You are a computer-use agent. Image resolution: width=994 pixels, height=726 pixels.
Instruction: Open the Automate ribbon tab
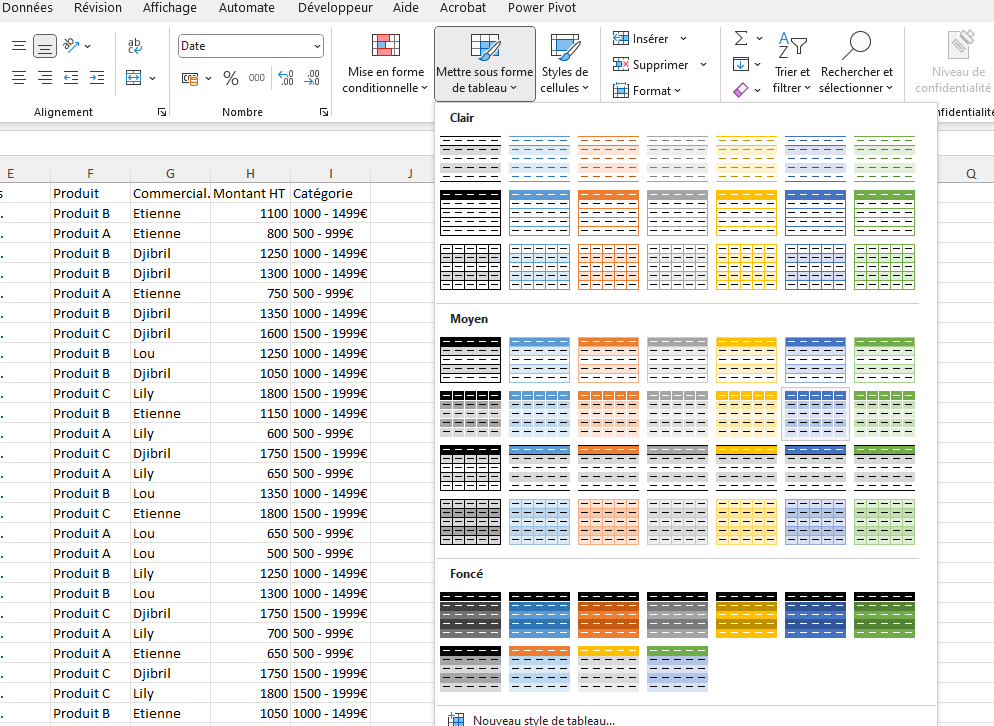pyautogui.click(x=247, y=8)
